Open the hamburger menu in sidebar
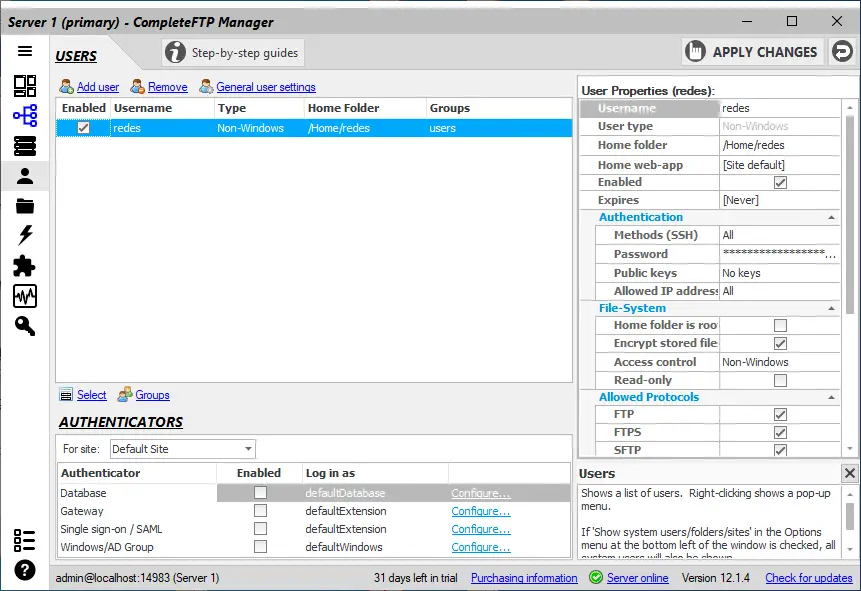Image resolution: width=861 pixels, height=591 pixels. point(25,52)
